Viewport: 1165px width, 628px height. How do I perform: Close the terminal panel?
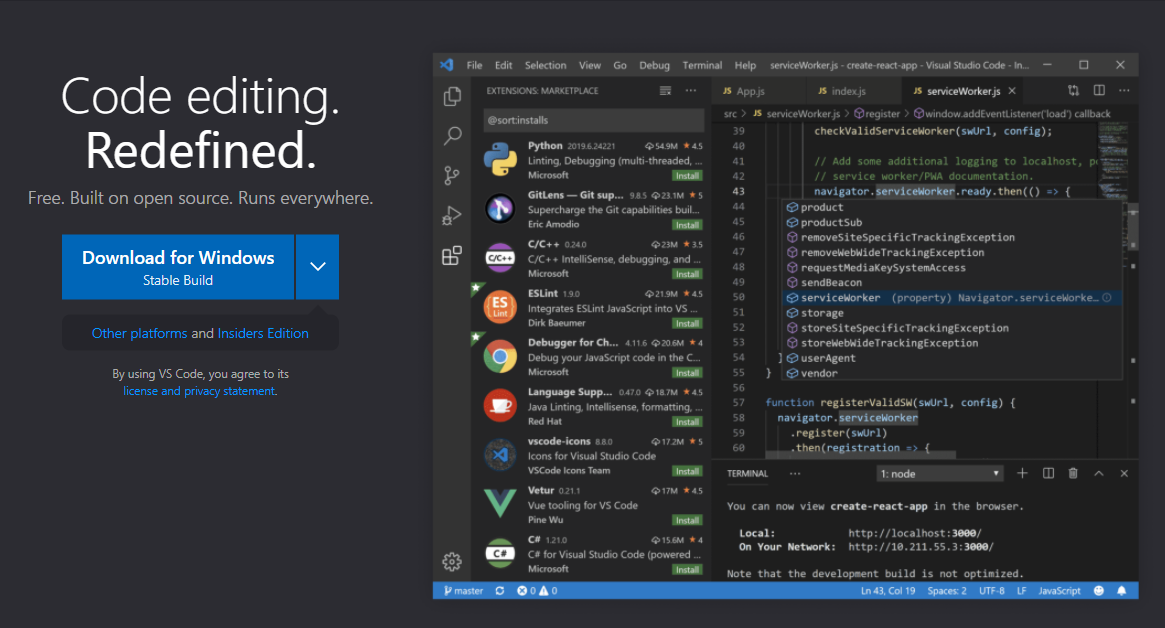(x=1124, y=473)
